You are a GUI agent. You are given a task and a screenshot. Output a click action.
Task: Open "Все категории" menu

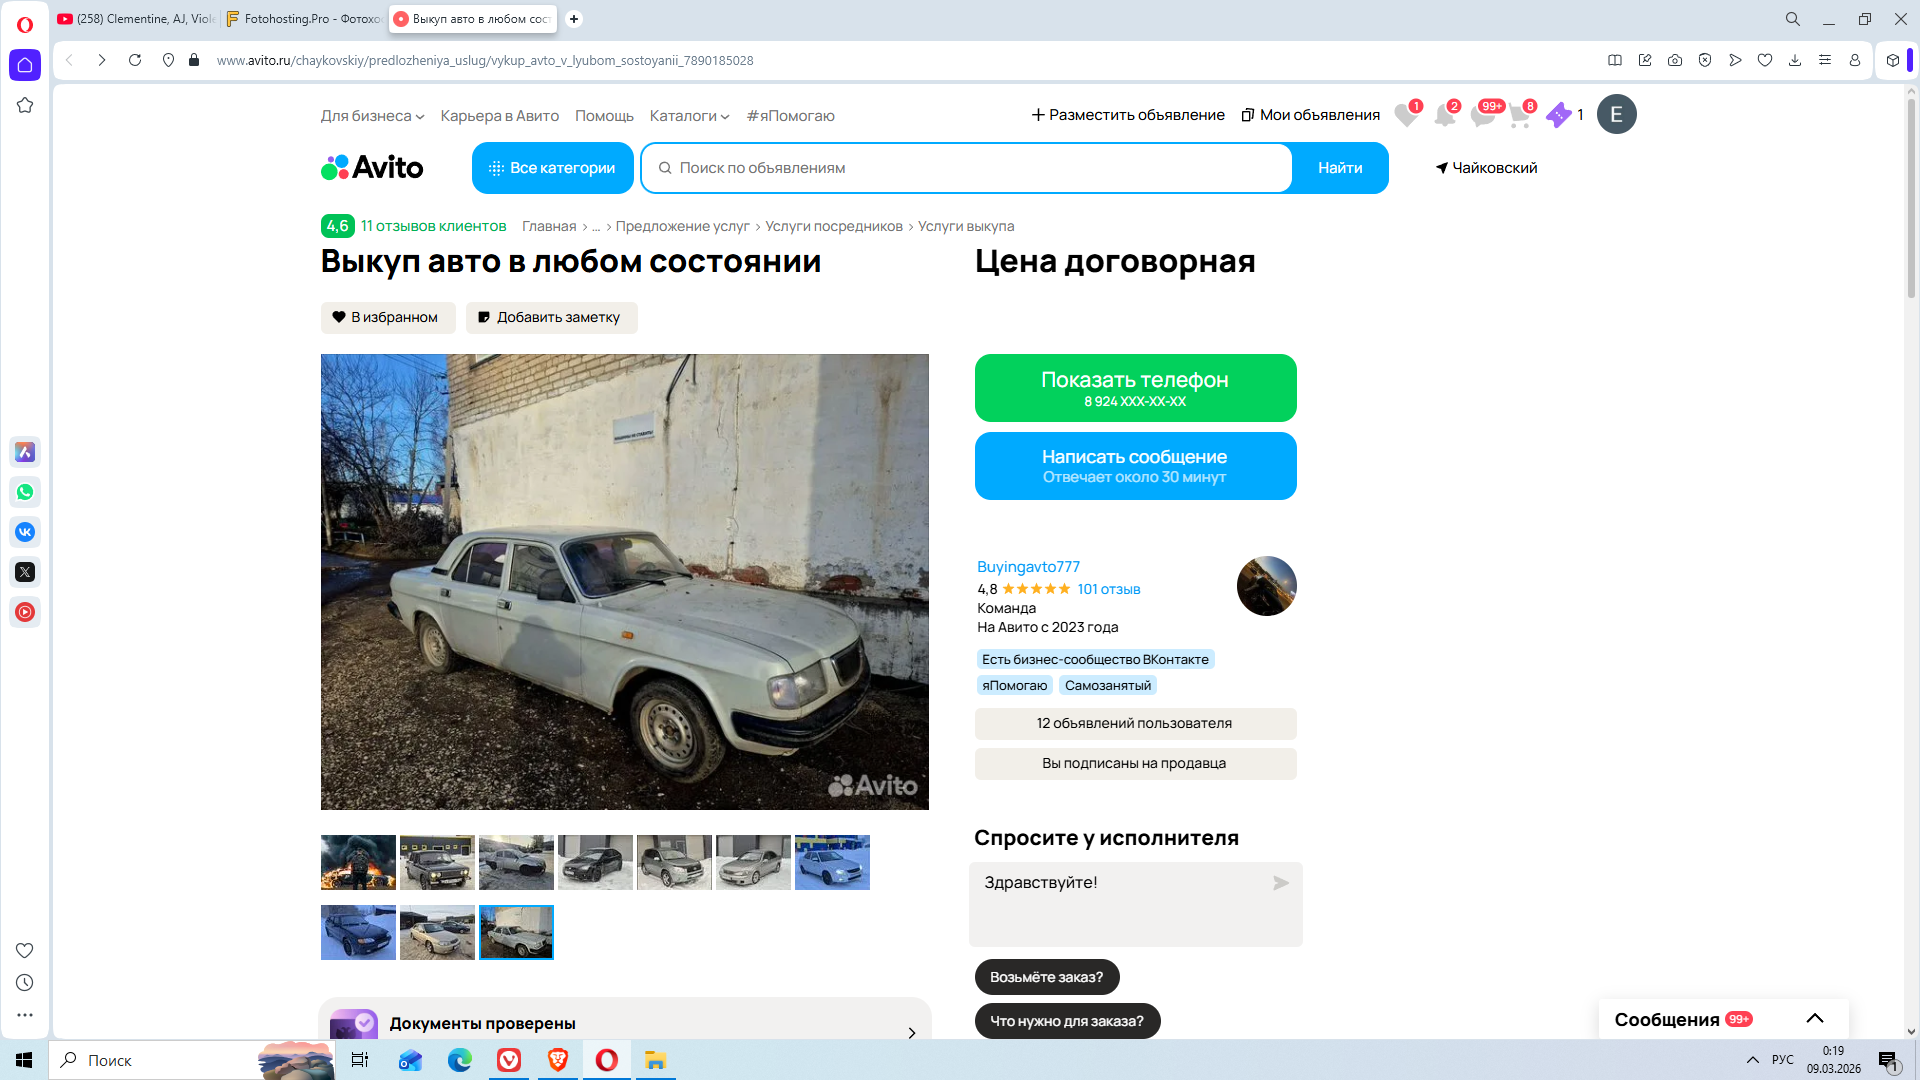click(x=552, y=168)
